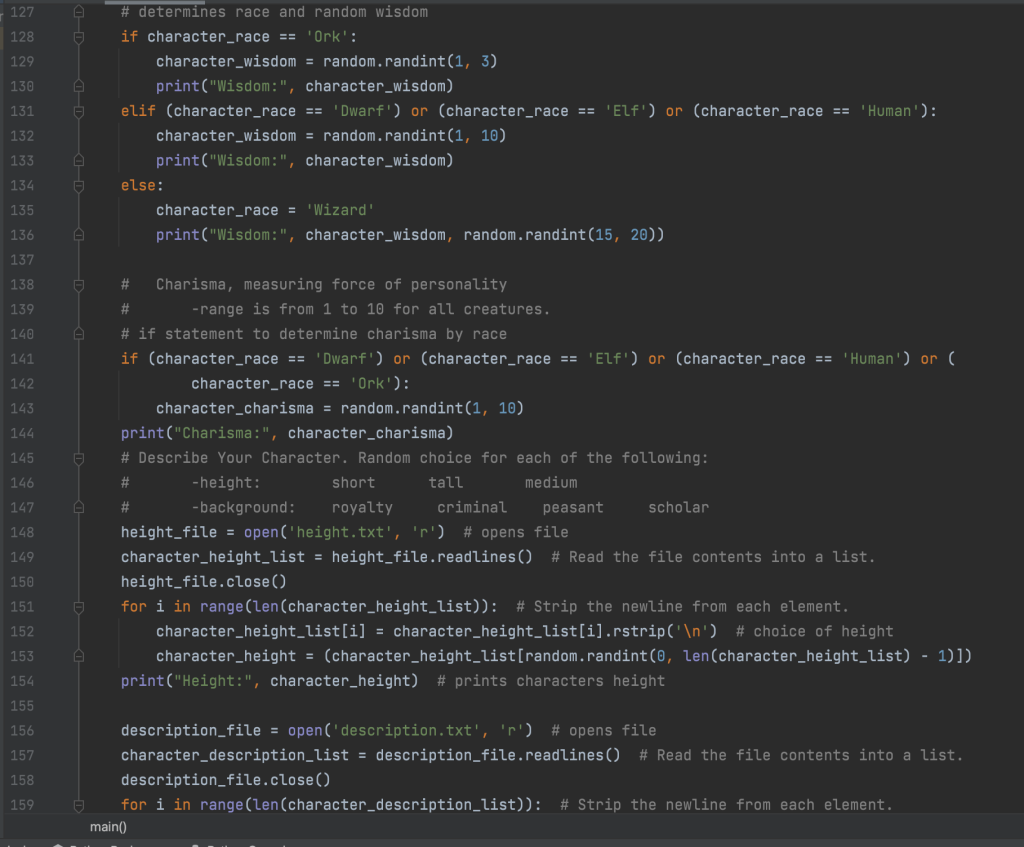Collapse the for loop fold at line 159

pyautogui.click(x=79, y=805)
